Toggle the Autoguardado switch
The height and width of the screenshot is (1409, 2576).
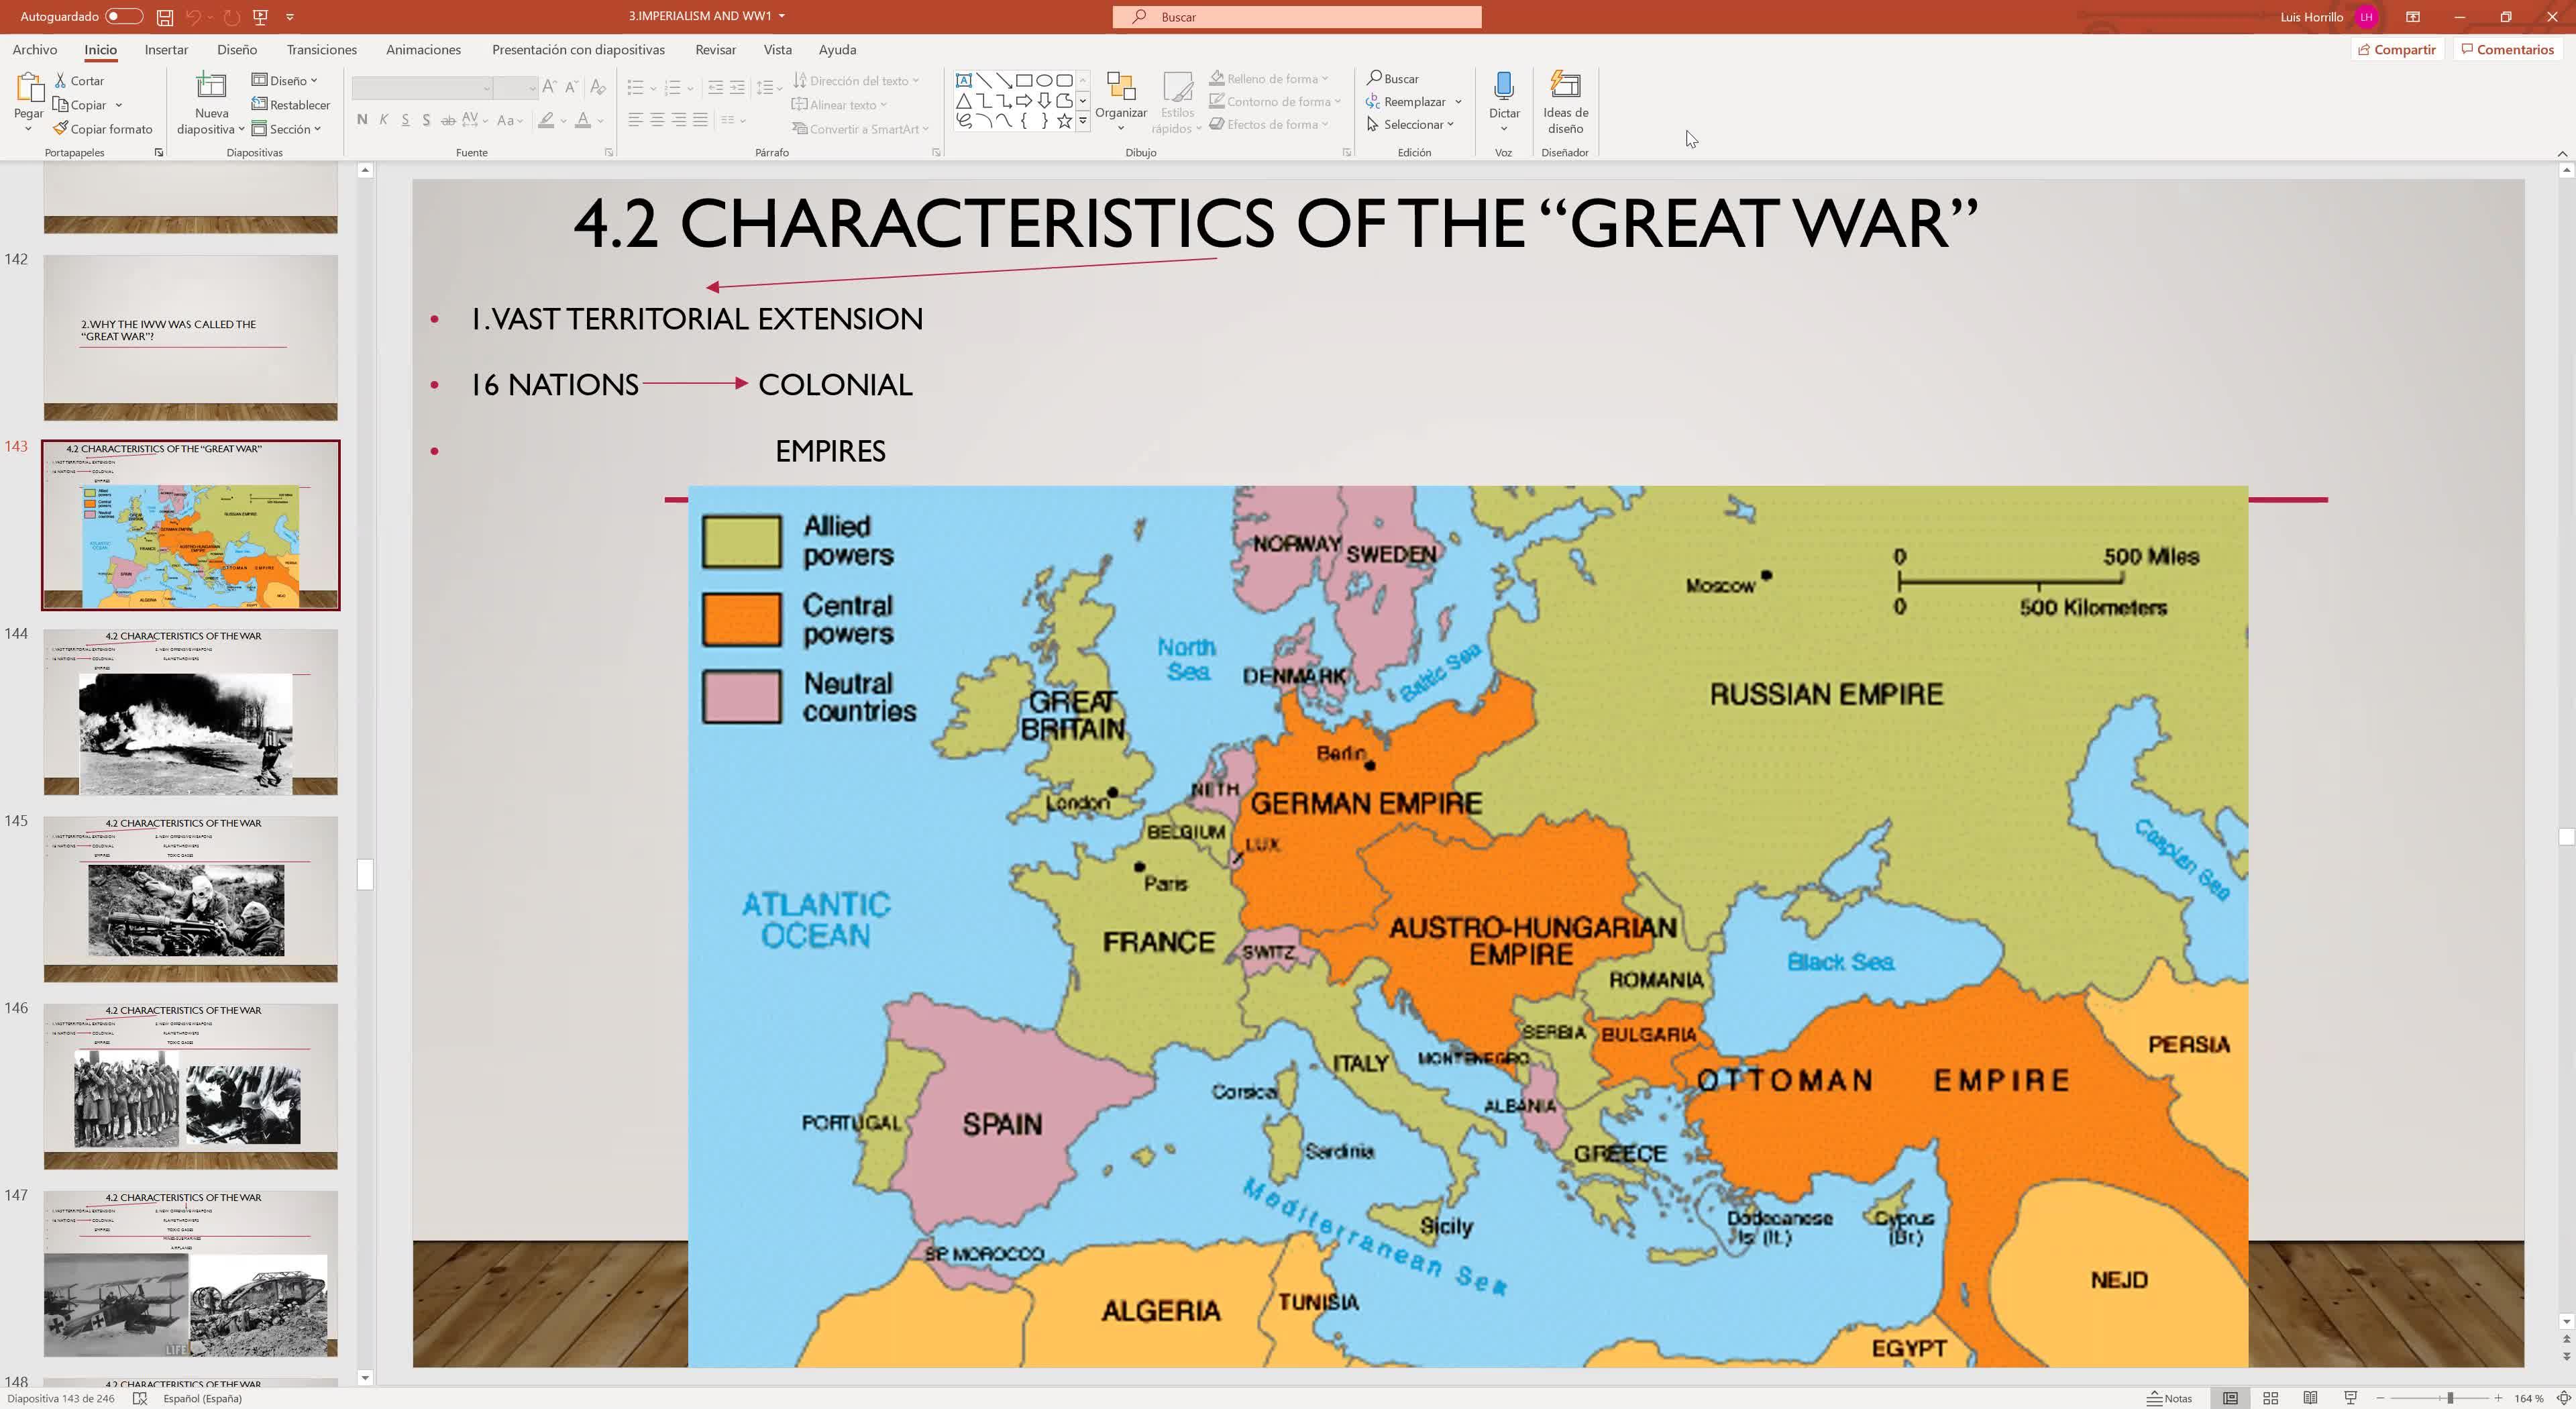click(123, 17)
